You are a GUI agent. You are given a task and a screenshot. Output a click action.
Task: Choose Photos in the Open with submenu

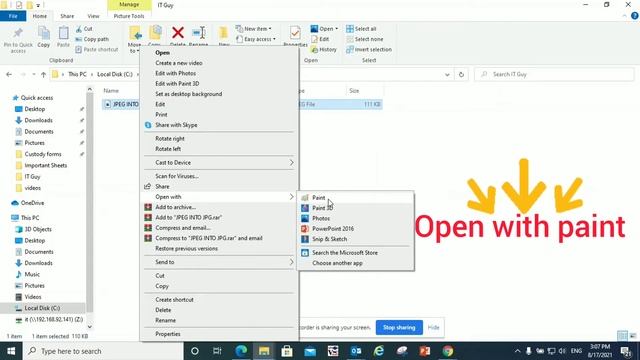(355, 218)
